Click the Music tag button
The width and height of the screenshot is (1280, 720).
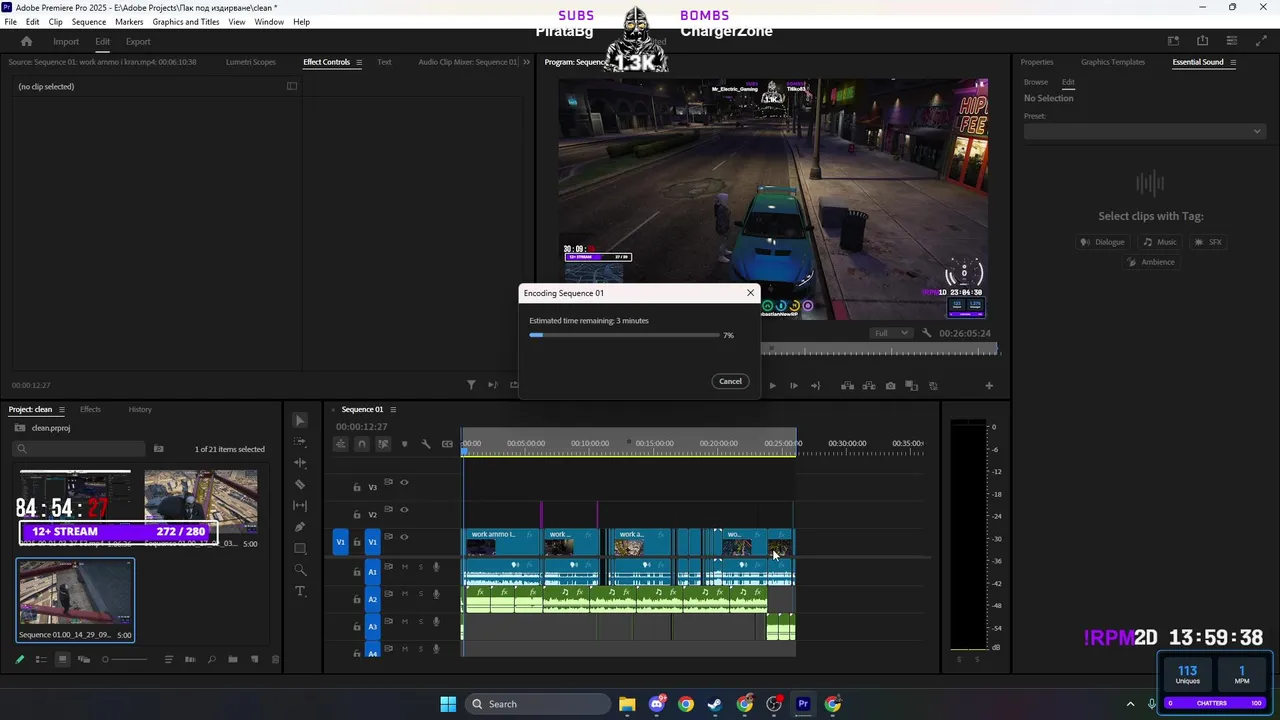(x=1161, y=242)
